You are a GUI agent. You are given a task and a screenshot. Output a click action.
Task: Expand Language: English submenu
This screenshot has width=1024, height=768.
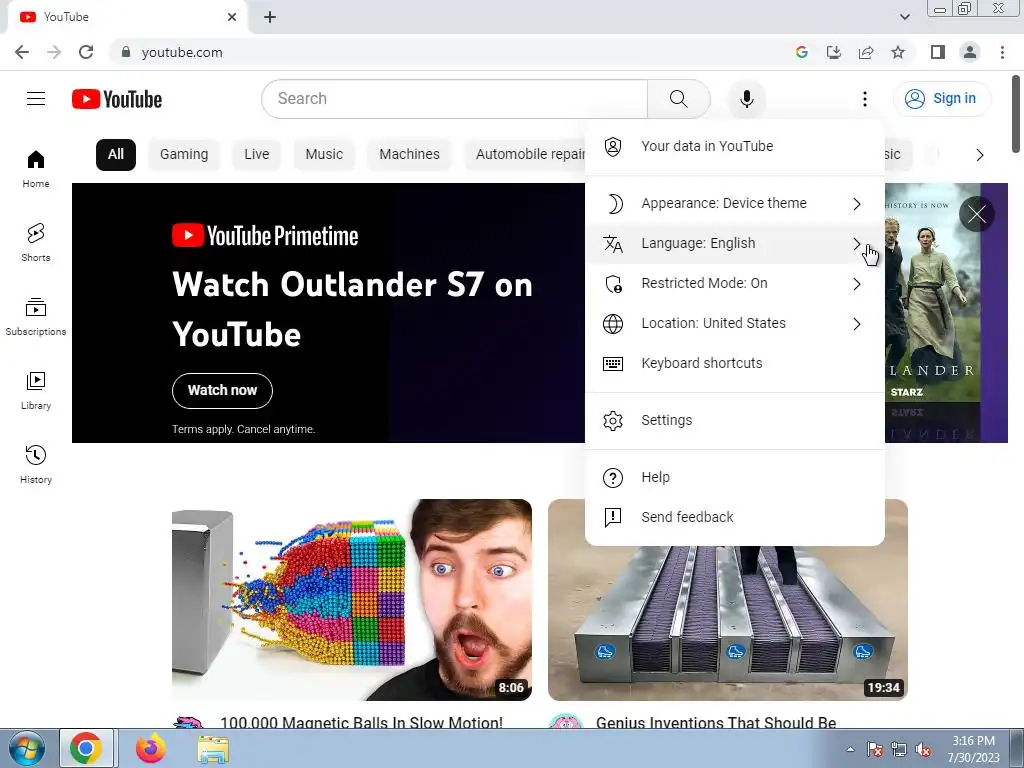tap(735, 244)
